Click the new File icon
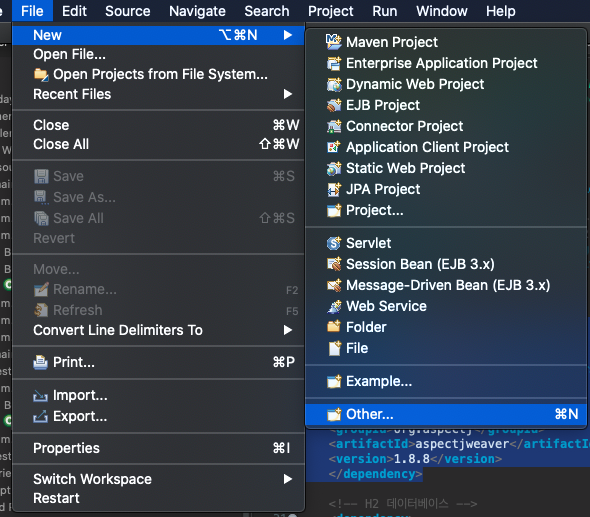Image resolution: width=590 pixels, height=517 pixels. tap(334, 348)
